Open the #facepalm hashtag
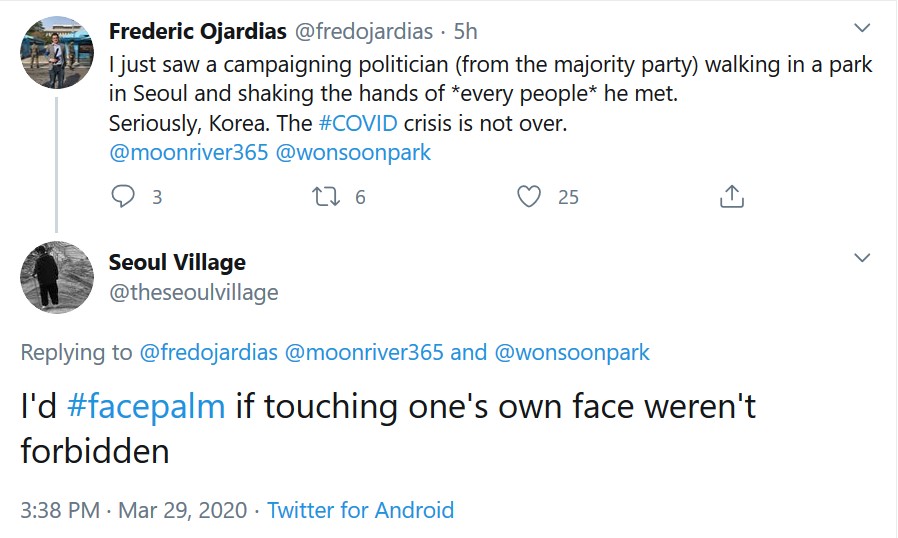Image resolution: width=898 pixels, height=538 pixels. (146, 407)
